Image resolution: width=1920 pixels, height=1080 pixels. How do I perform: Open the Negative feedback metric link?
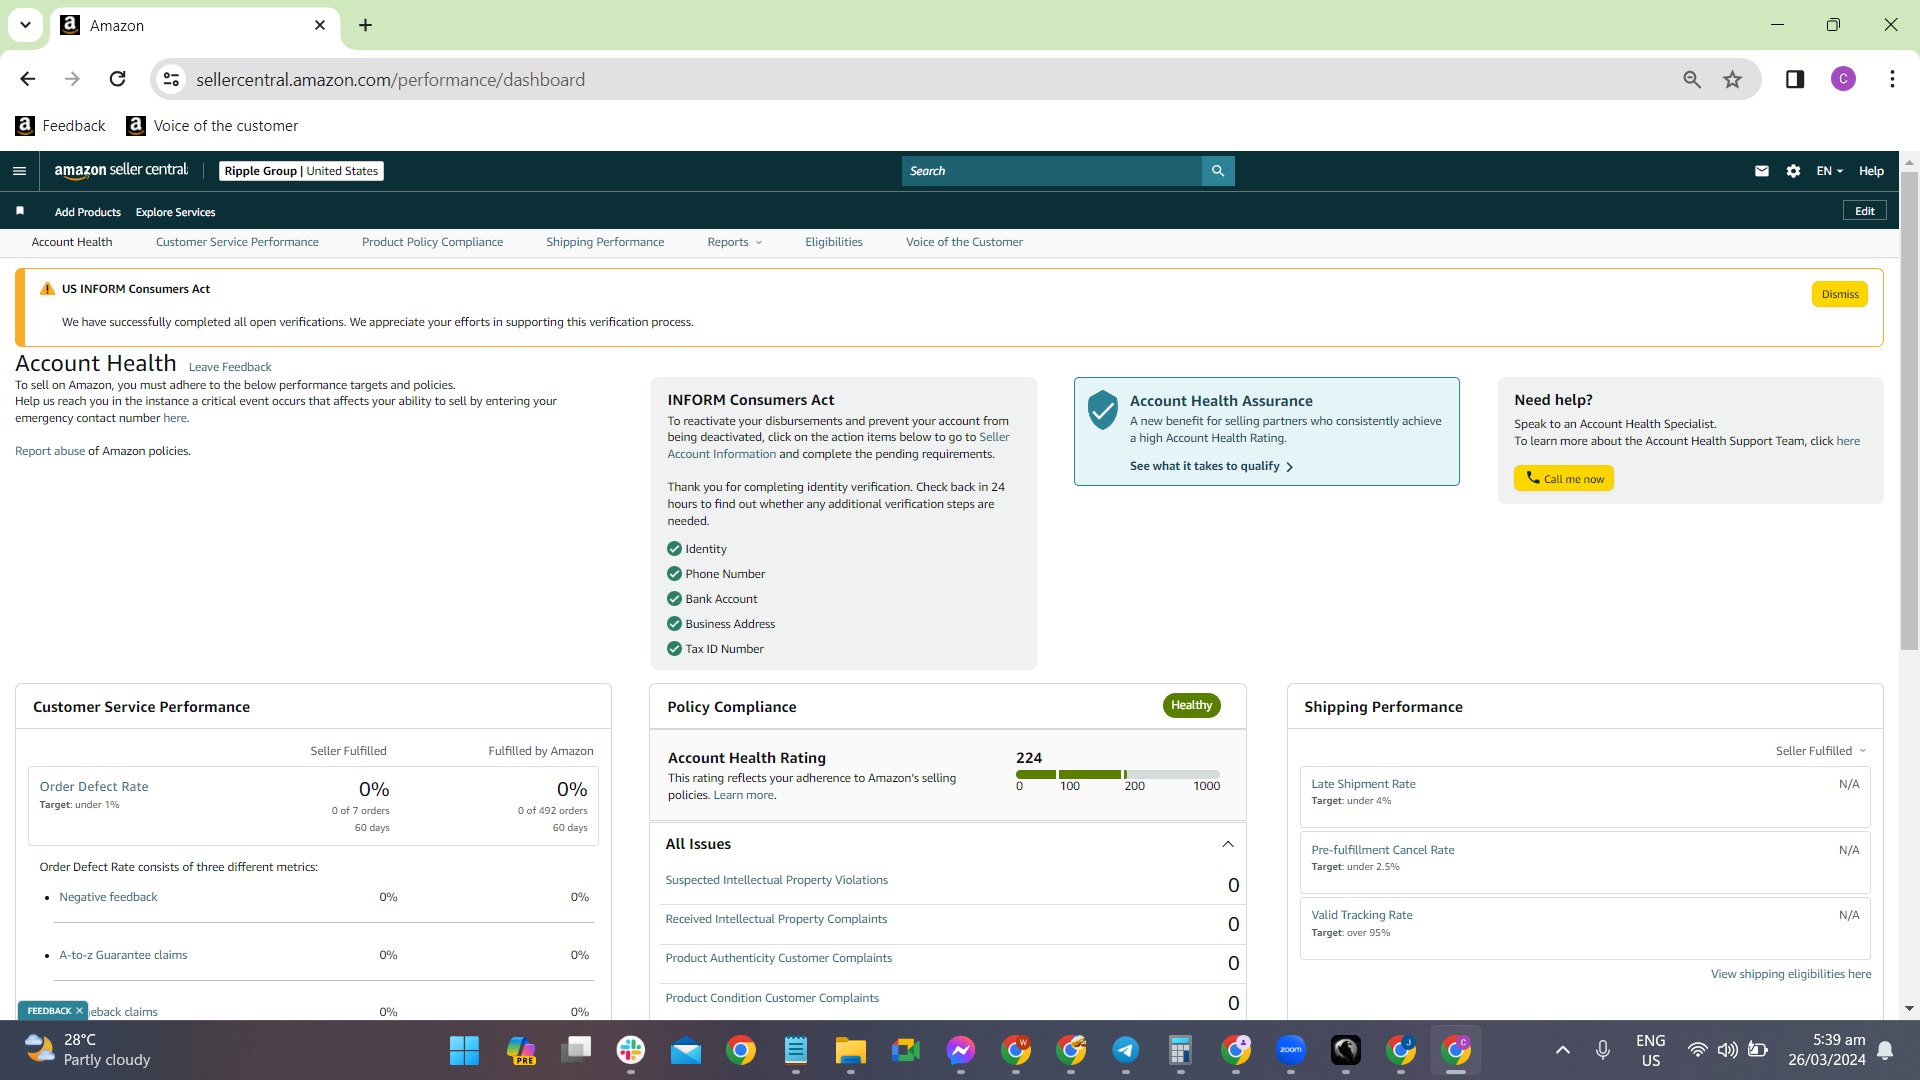coord(108,897)
